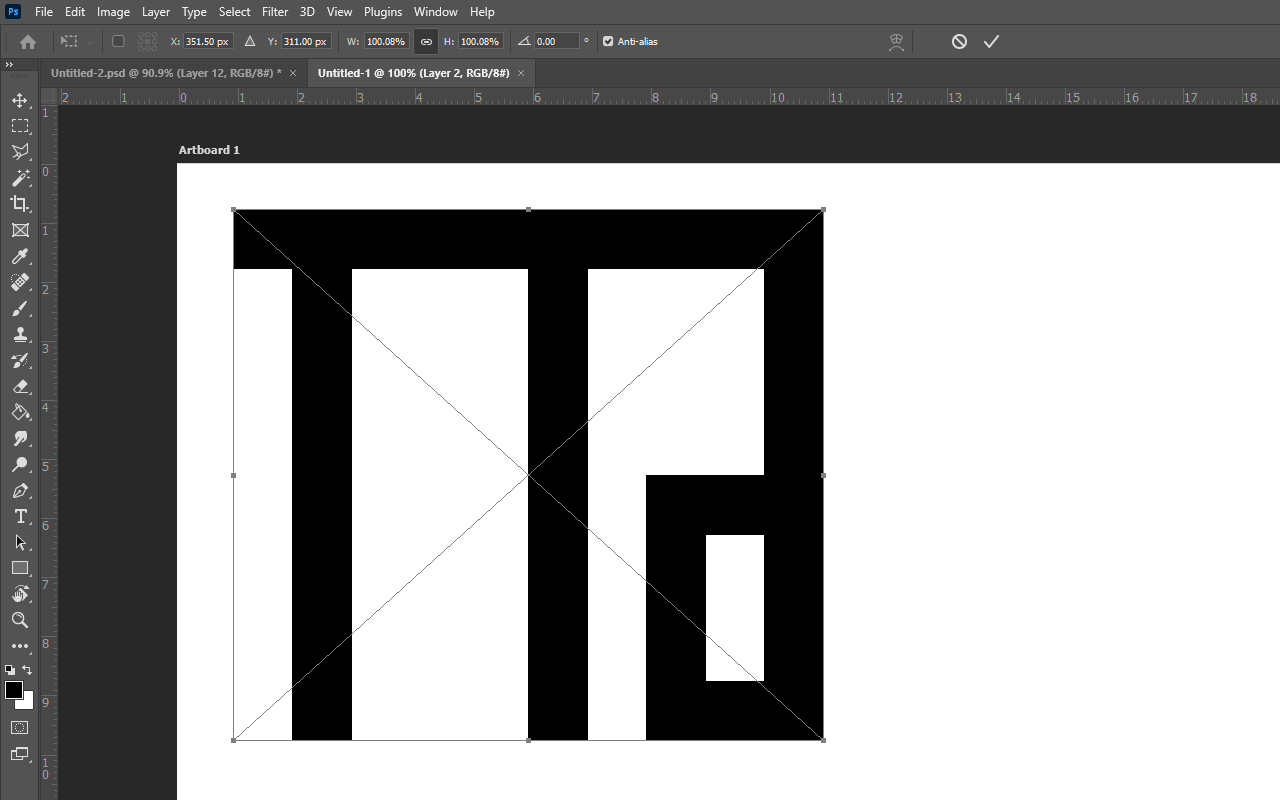Select the Pen tool
Screen dimensions: 1280x800
click(x=20, y=491)
